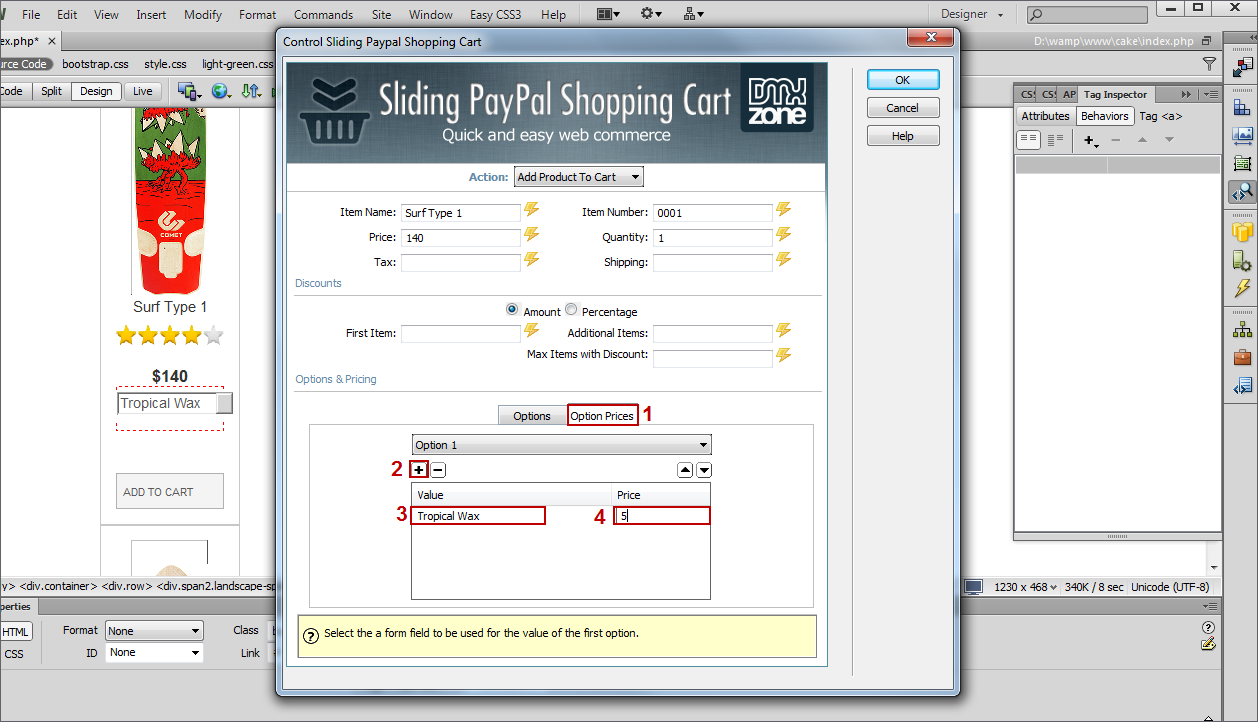
Task: Switch to the Option Prices tab
Action: [602, 416]
